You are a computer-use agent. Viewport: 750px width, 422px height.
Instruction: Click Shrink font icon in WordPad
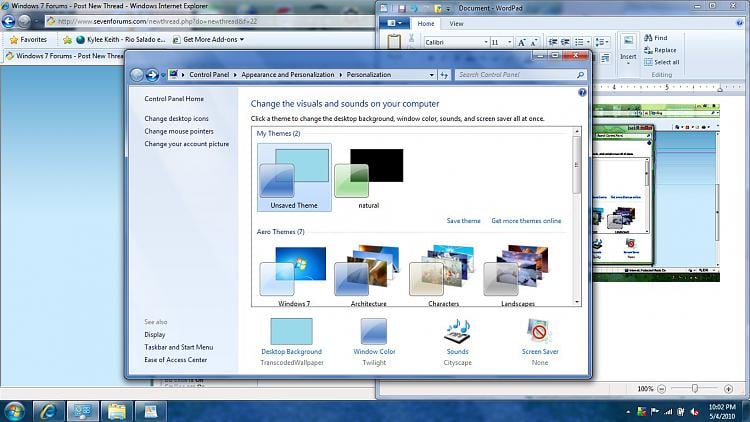click(534, 43)
